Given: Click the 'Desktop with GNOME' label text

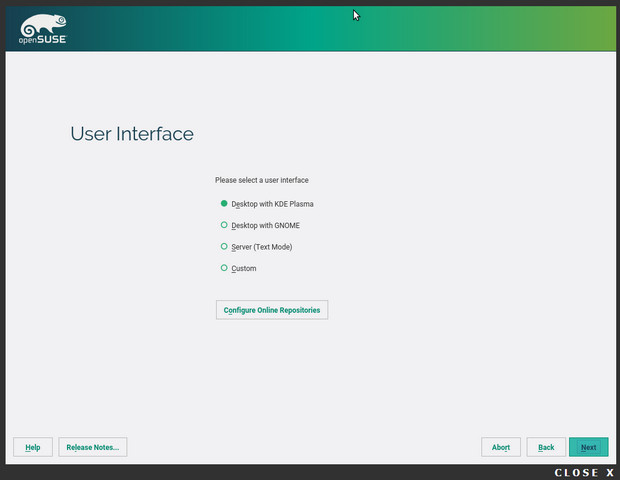Looking at the screenshot, I should 266,226.
